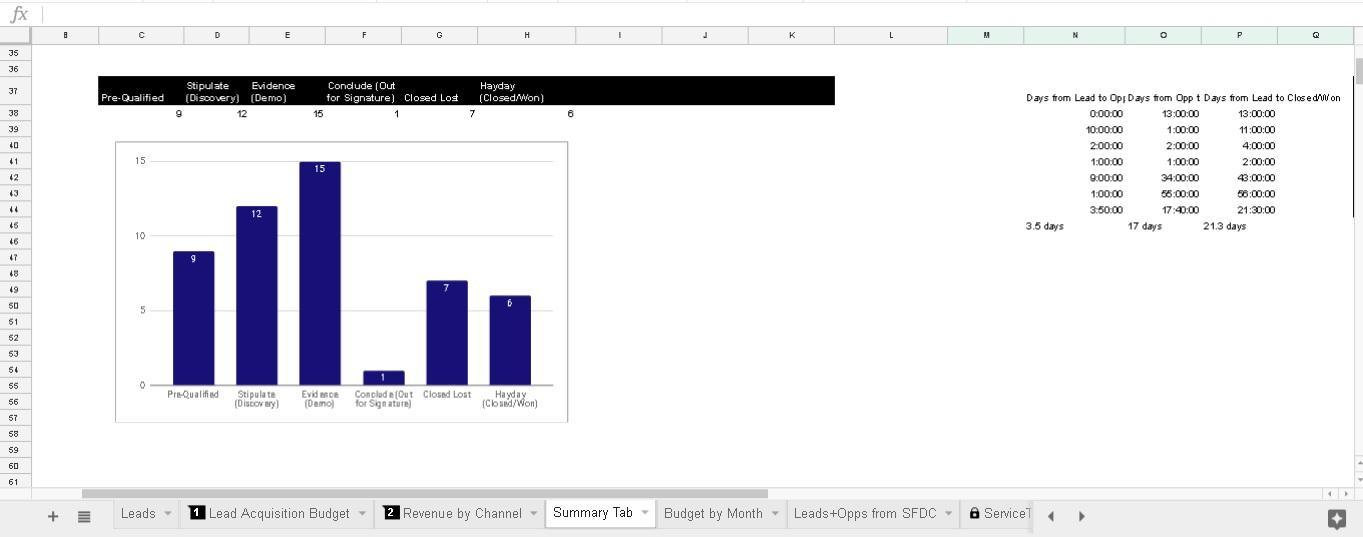Click in the formula bar input
Viewport: 1363px width, 537px height.
coord(700,14)
